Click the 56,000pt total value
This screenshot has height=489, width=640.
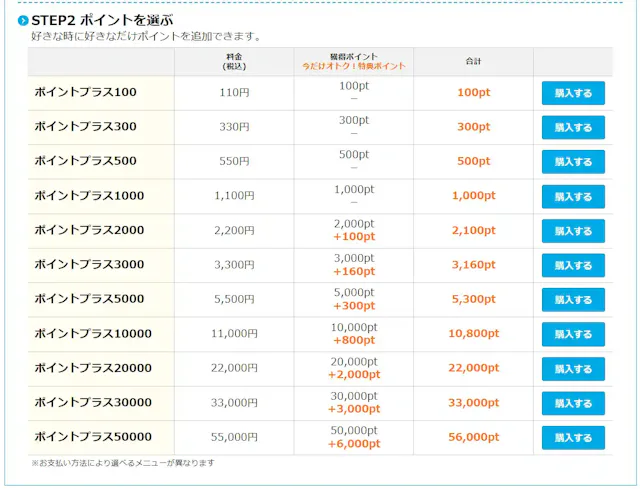pos(474,437)
